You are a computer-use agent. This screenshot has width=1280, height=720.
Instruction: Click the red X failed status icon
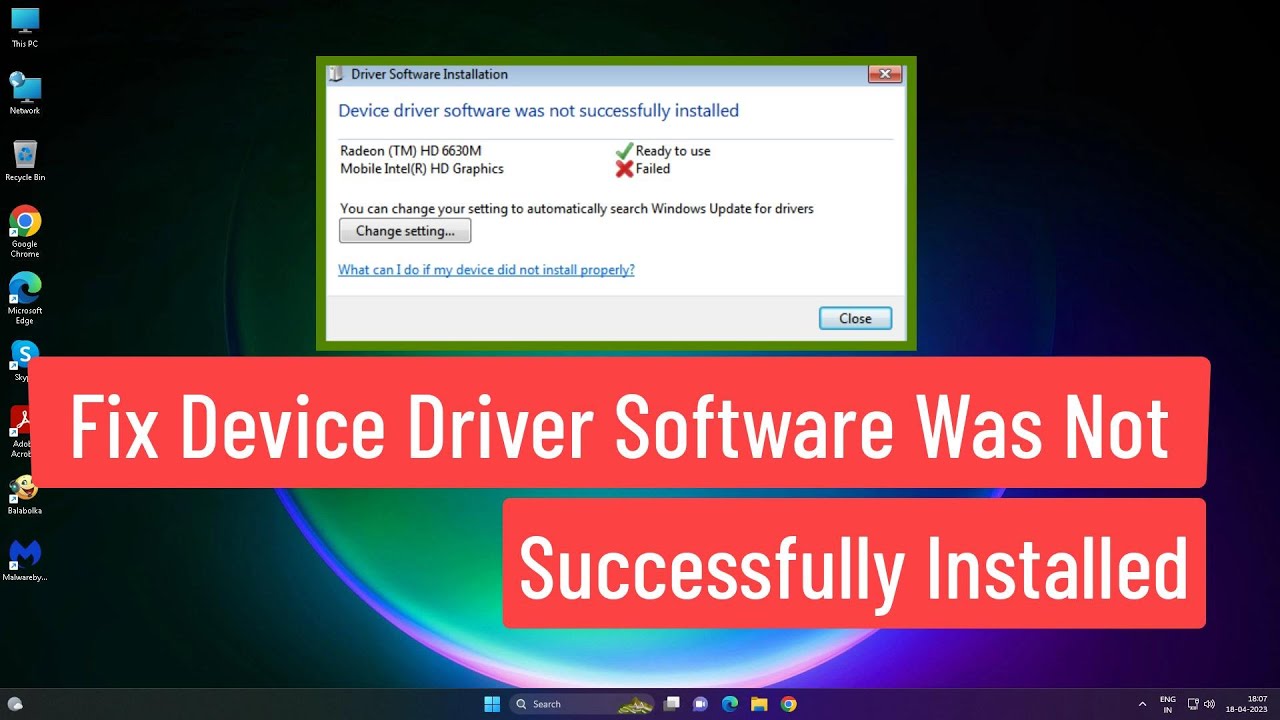pyautogui.click(x=624, y=169)
